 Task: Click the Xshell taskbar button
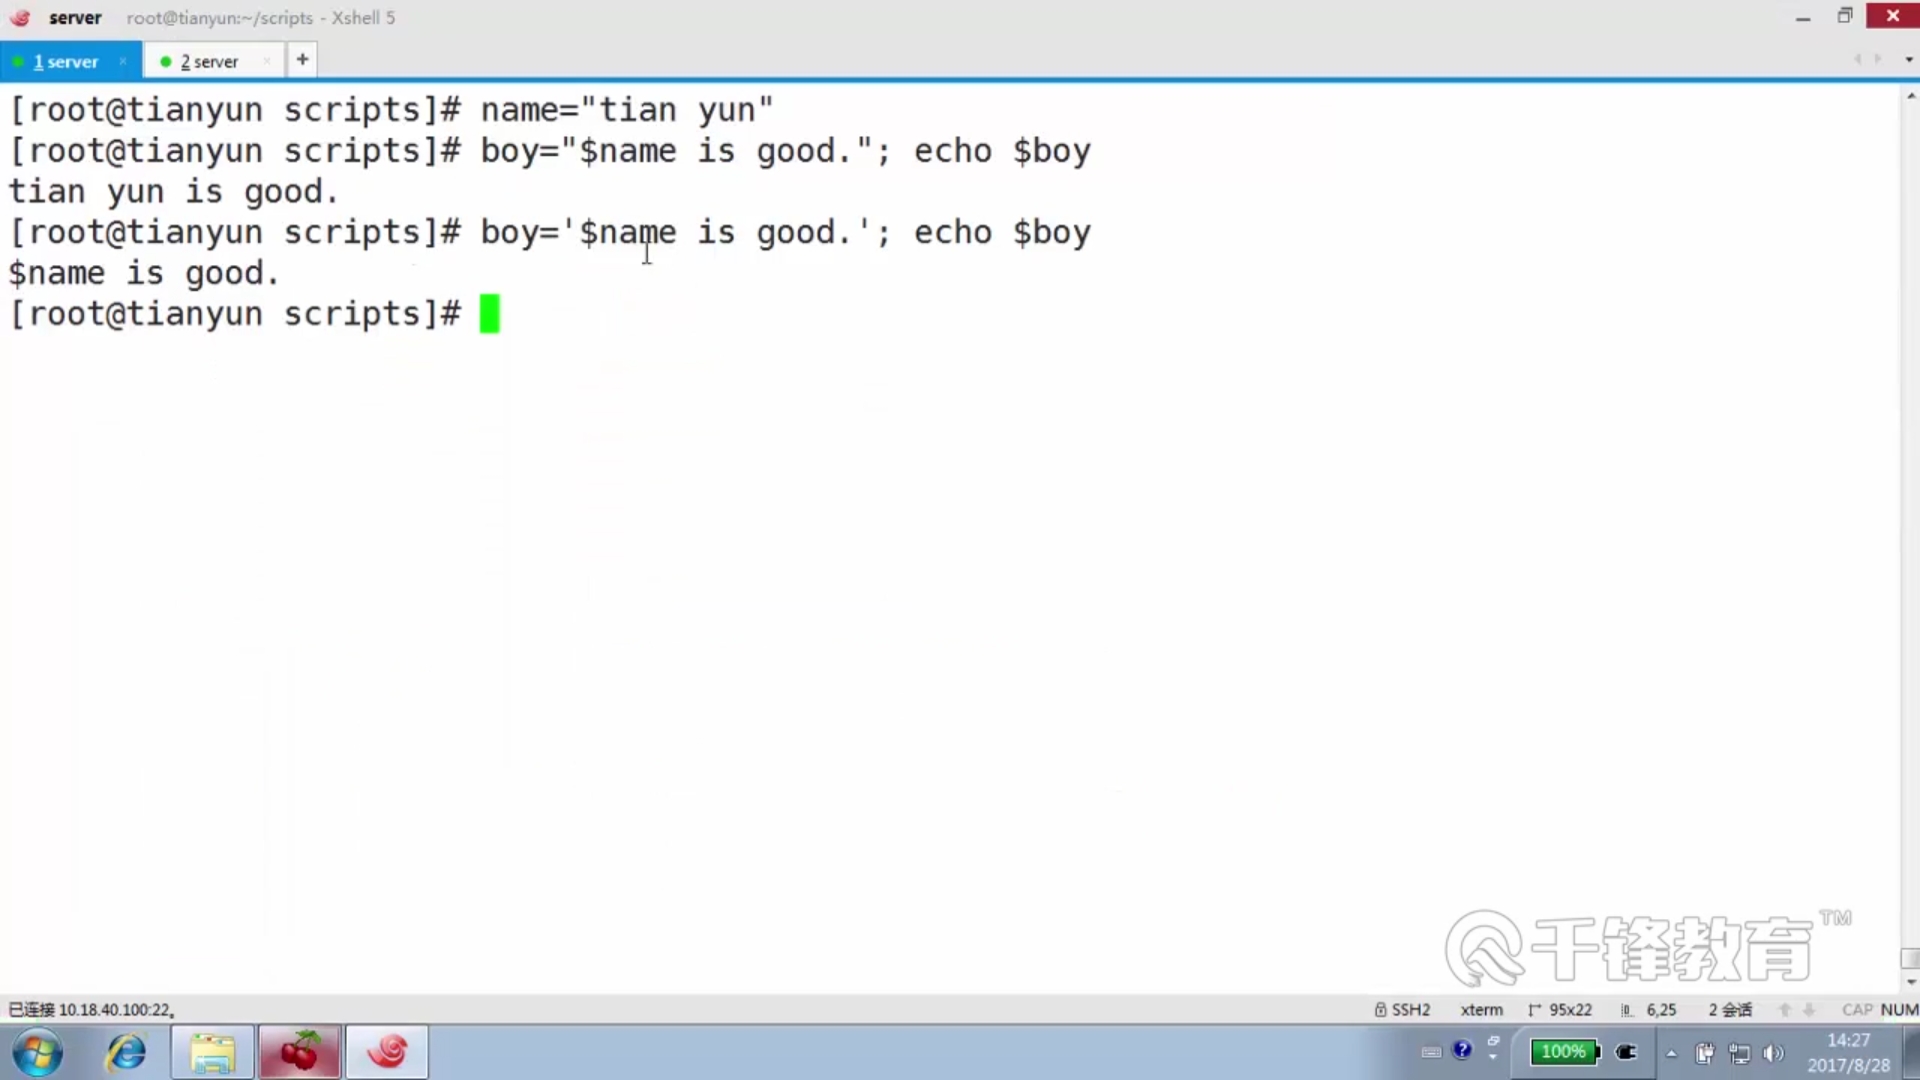click(x=387, y=1052)
